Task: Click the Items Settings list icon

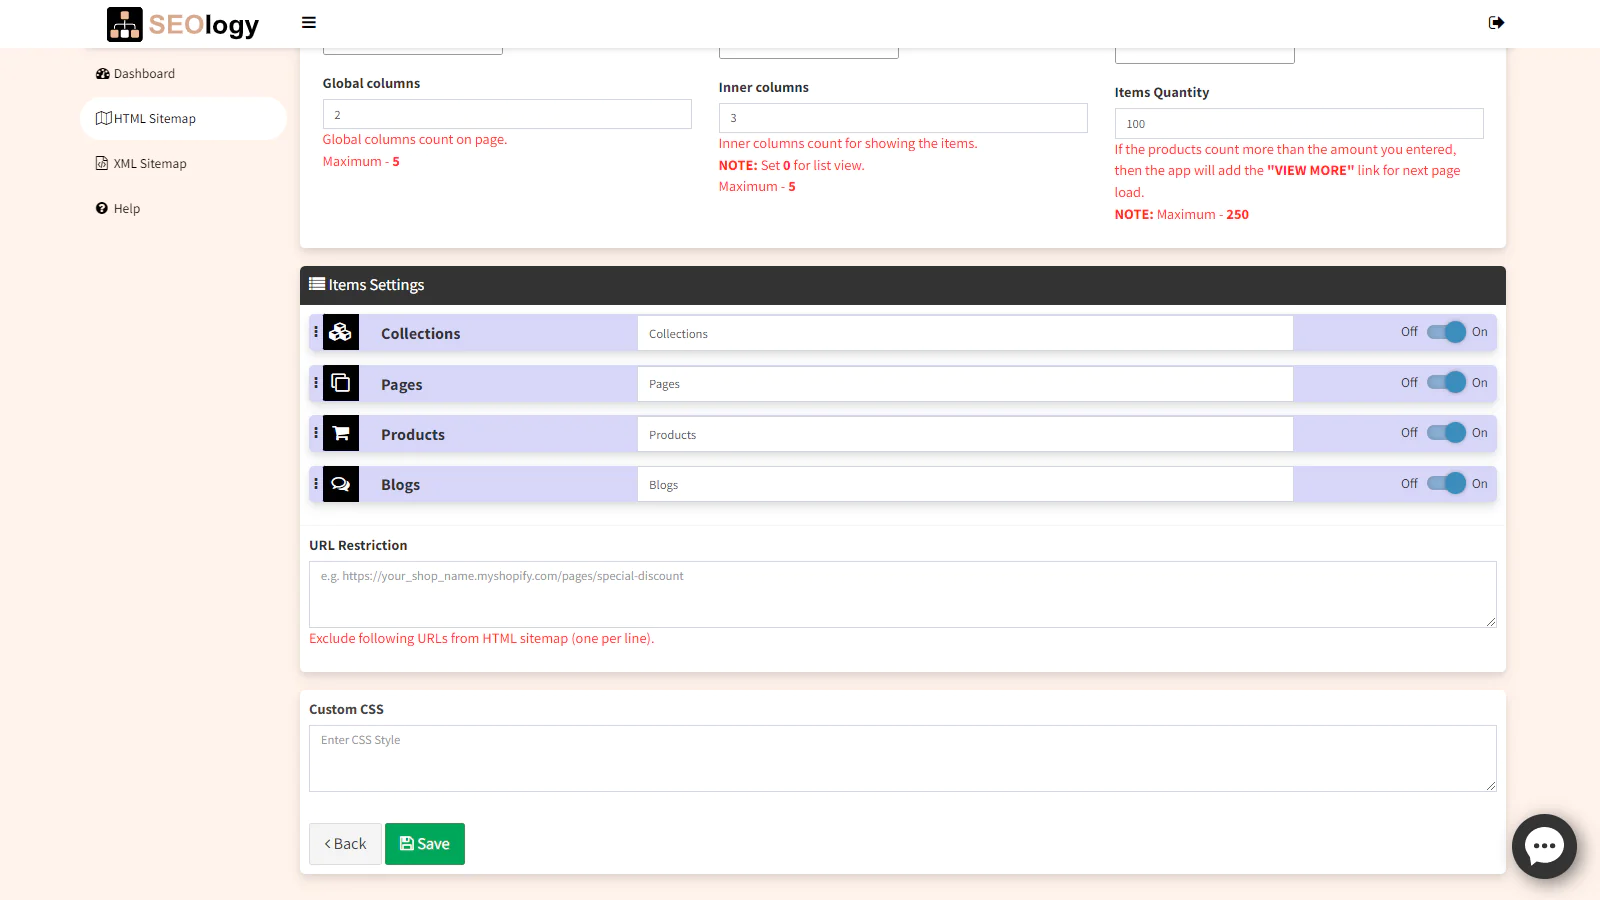Action: tap(317, 284)
